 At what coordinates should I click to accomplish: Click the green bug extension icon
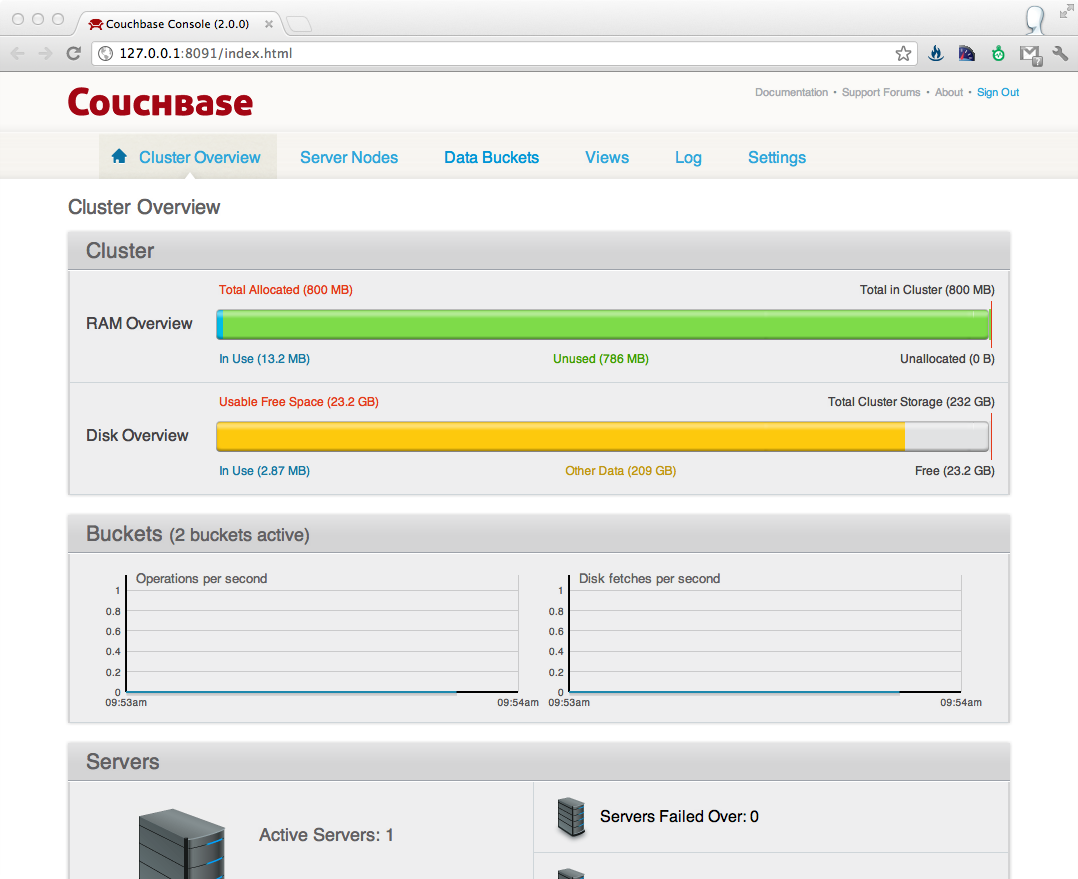pyautogui.click(x=998, y=54)
